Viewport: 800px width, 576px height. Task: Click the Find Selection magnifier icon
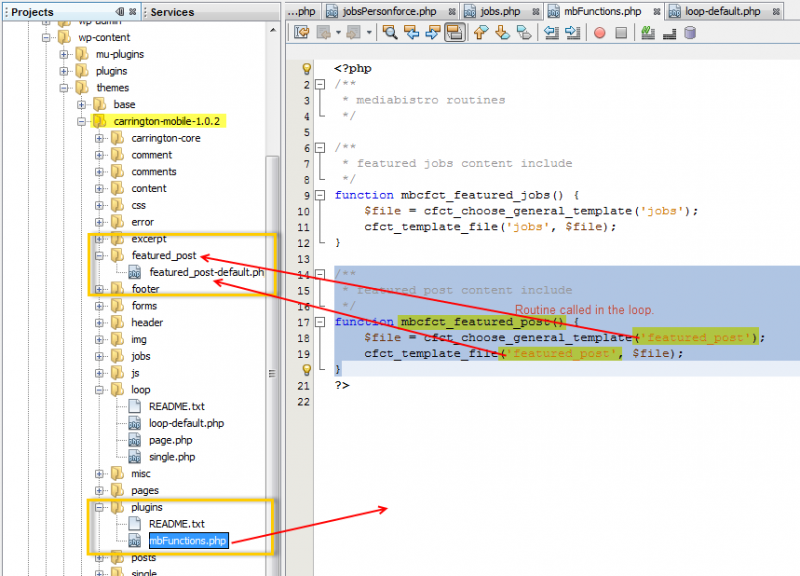click(x=389, y=33)
